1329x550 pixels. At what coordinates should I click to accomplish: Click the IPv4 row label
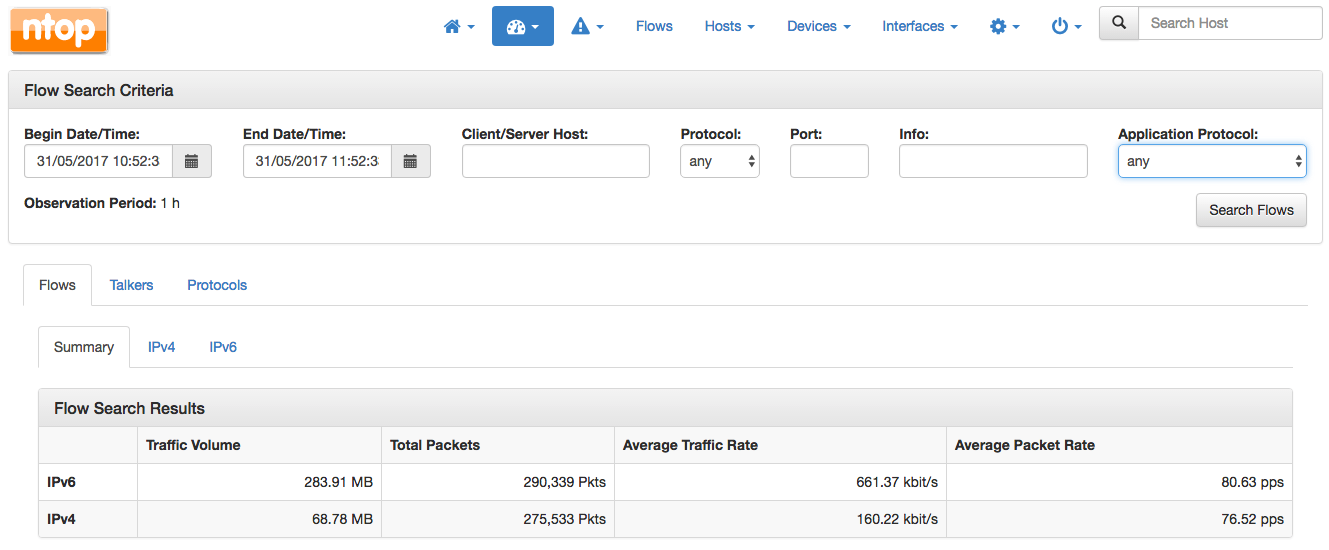click(61, 519)
